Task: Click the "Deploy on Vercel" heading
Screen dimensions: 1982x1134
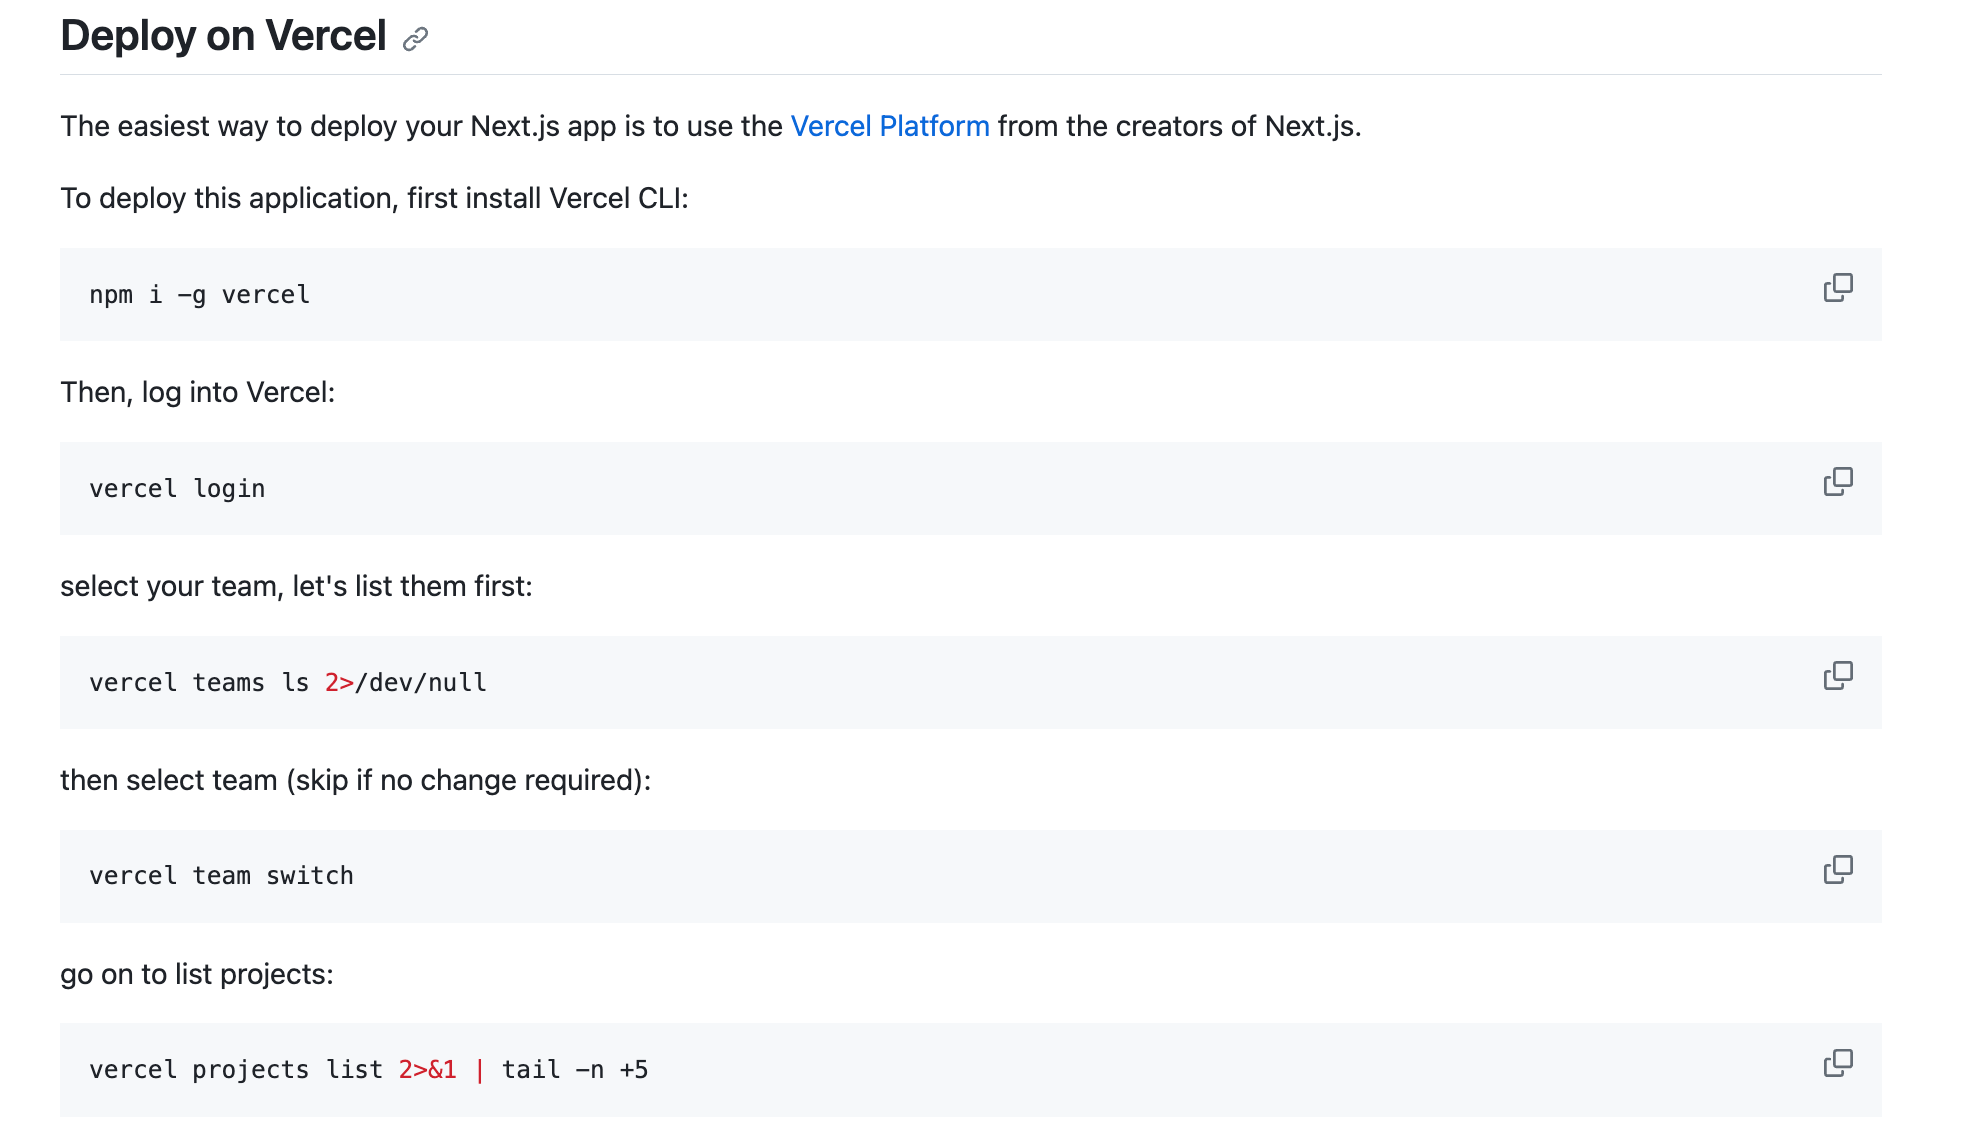Action: [x=222, y=36]
